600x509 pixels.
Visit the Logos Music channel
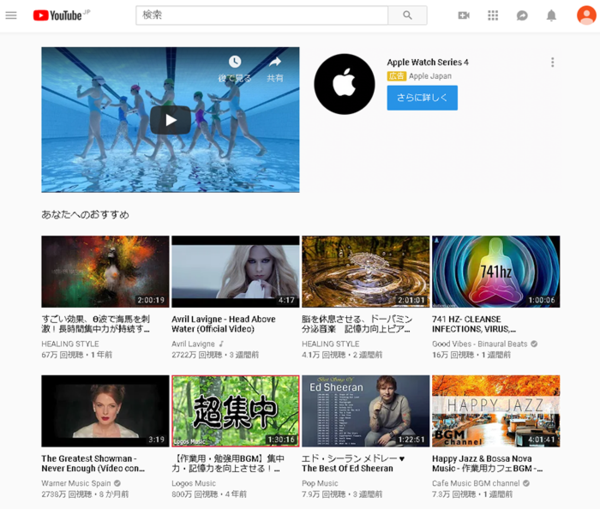click(x=194, y=483)
